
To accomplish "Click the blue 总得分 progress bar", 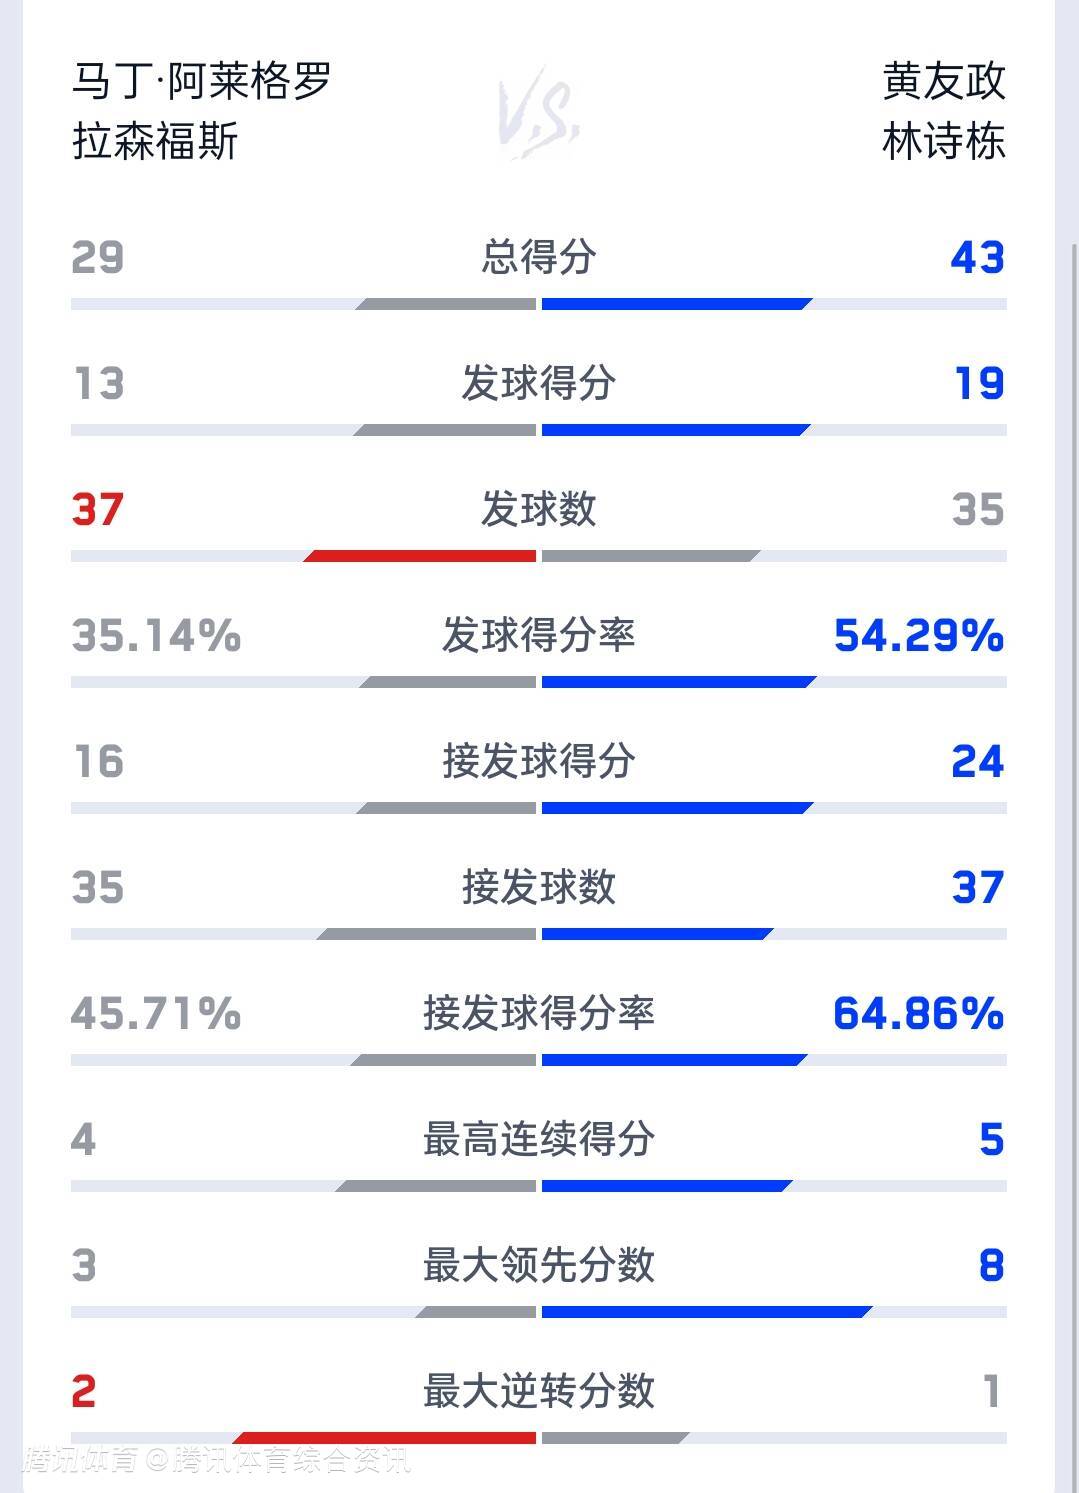I will (x=676, y=304).
